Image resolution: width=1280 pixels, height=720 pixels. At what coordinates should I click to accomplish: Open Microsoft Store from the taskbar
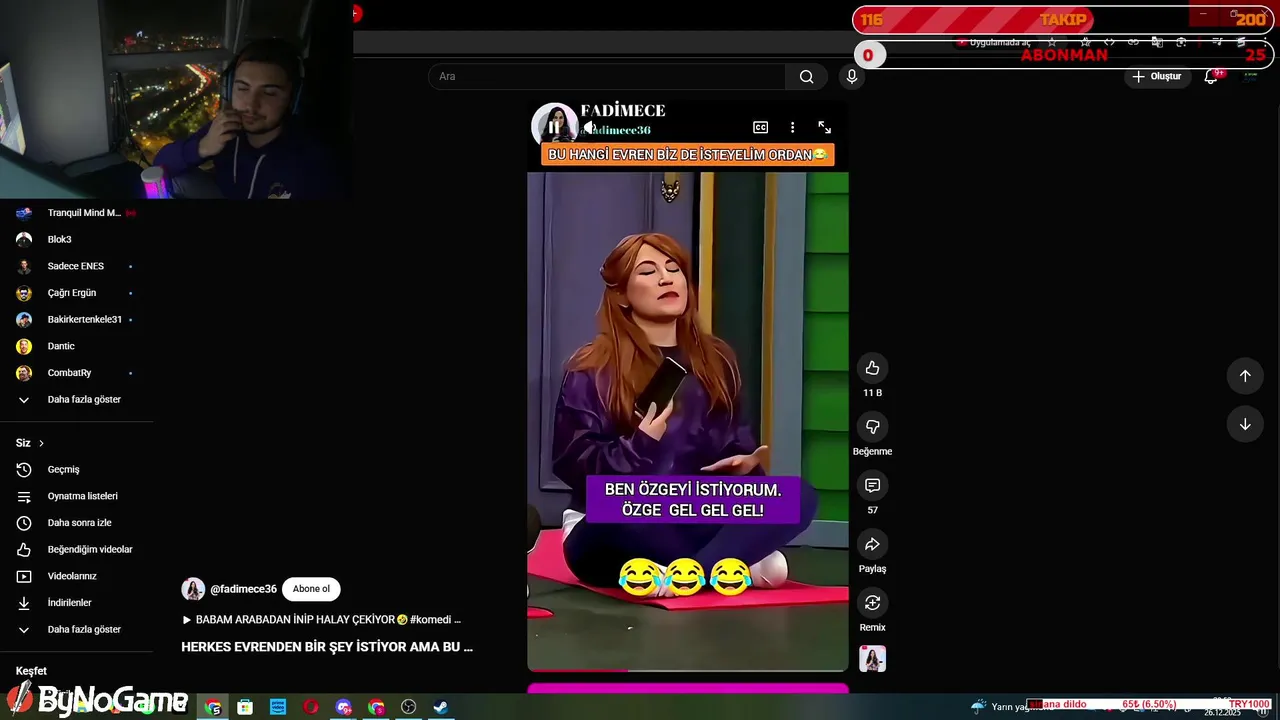(x=245, y=707)
